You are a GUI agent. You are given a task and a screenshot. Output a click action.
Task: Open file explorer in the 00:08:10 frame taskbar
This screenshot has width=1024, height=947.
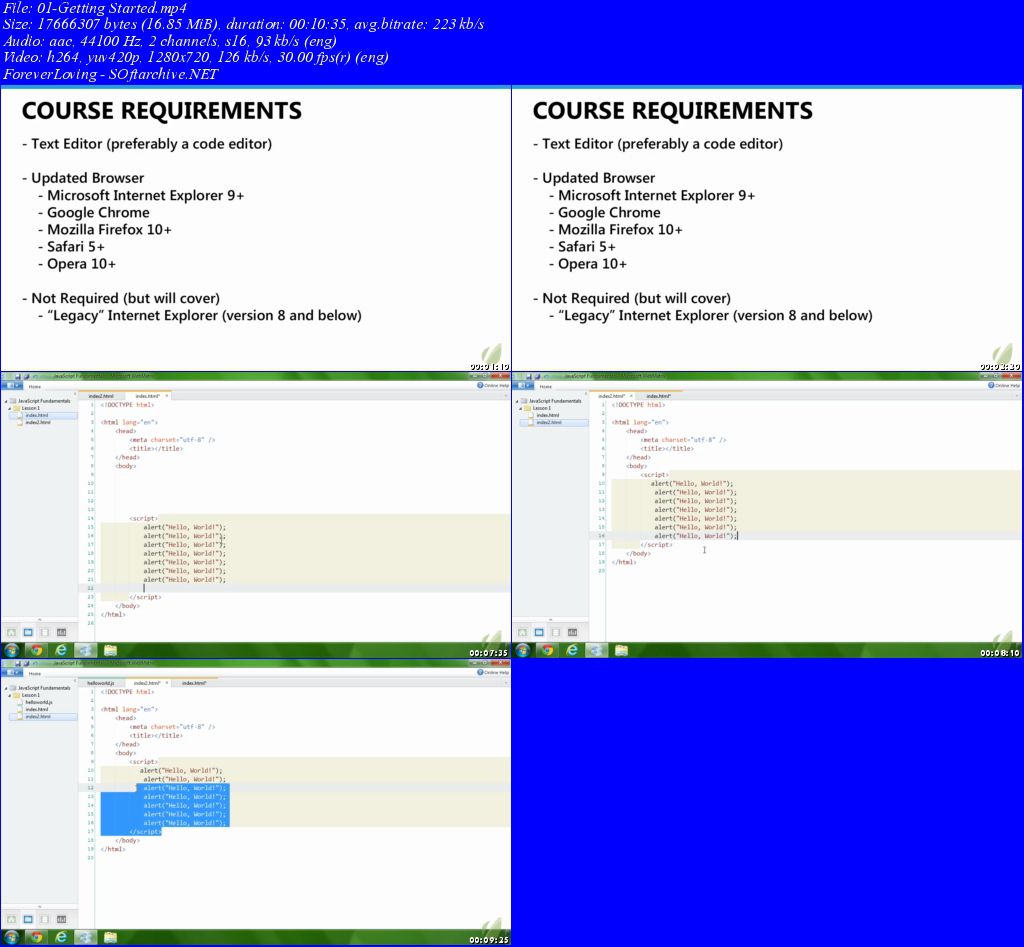pyautogui.click(x=621, y=650)
